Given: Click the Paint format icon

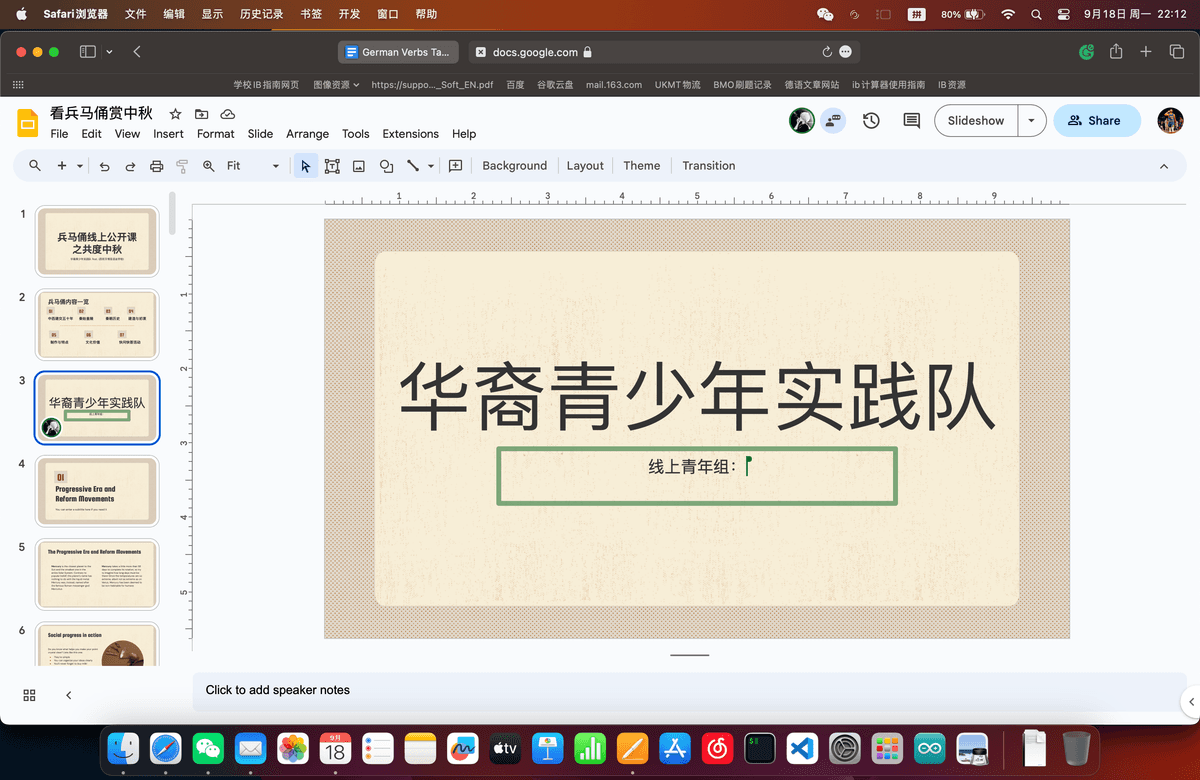Looking at the screenshot, I should [x=182, y=166].
